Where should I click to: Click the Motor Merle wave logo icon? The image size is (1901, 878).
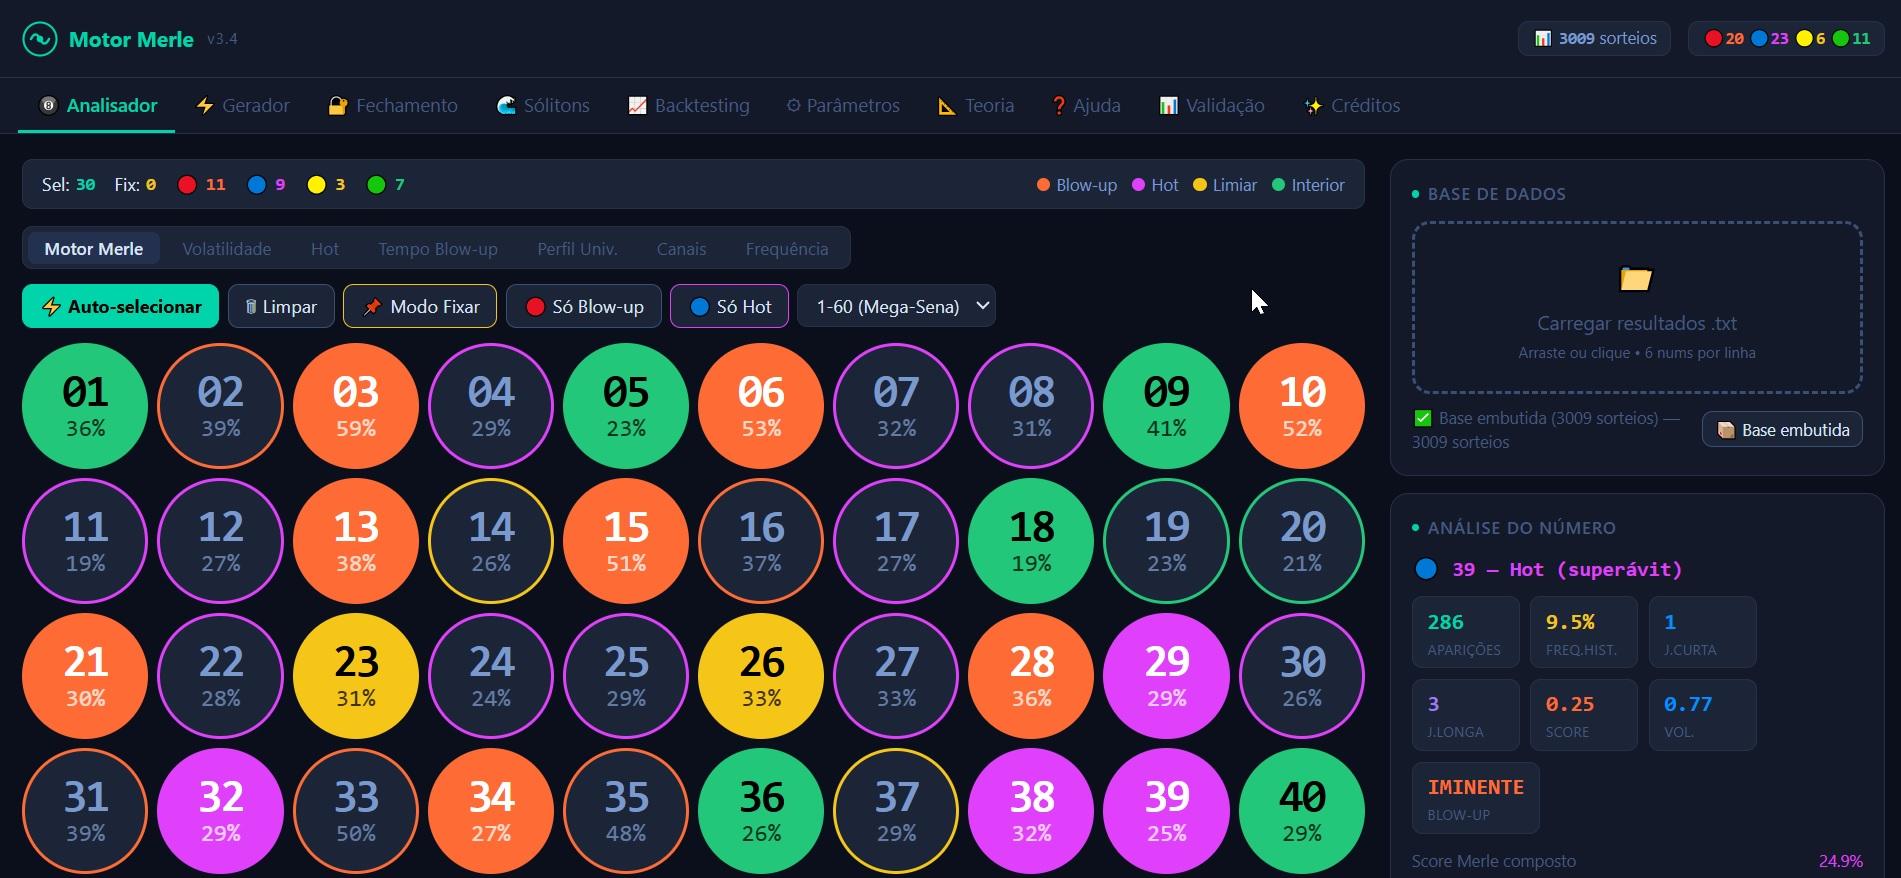(40, 39)
